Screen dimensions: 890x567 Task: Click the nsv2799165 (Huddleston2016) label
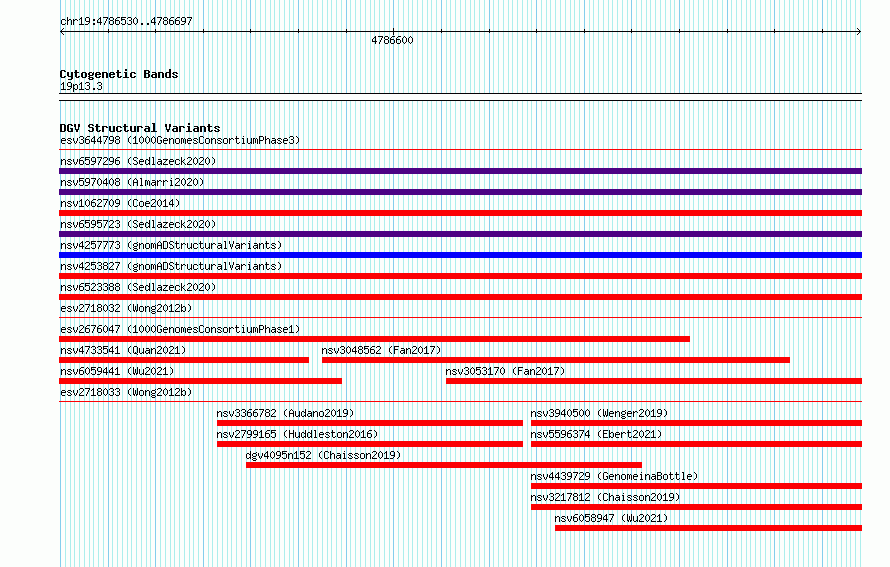[297, 434]
